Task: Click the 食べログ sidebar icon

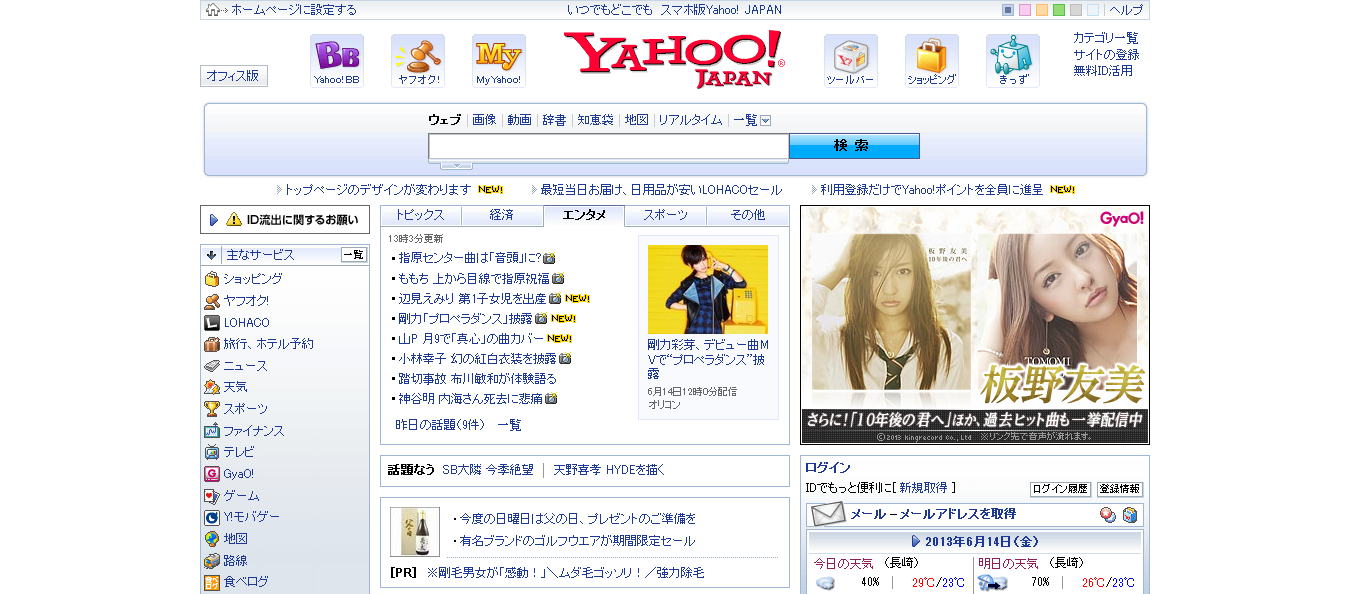Action: click(212, 582)
